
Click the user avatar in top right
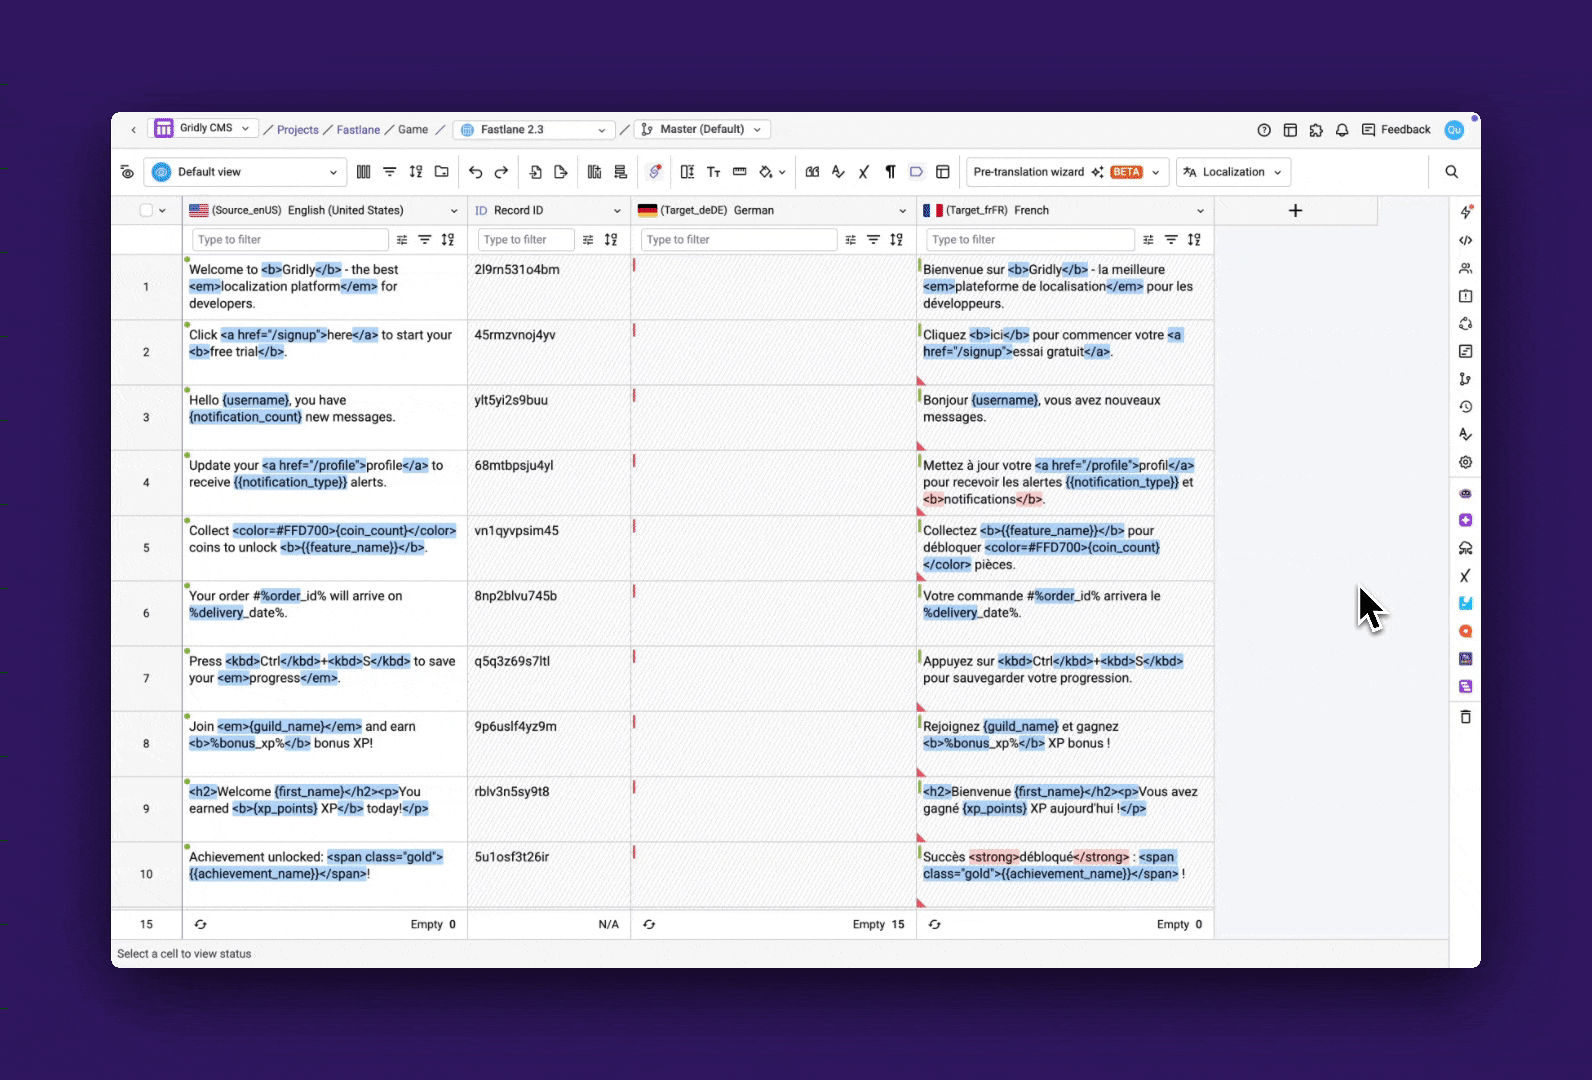coord(1455,130)
